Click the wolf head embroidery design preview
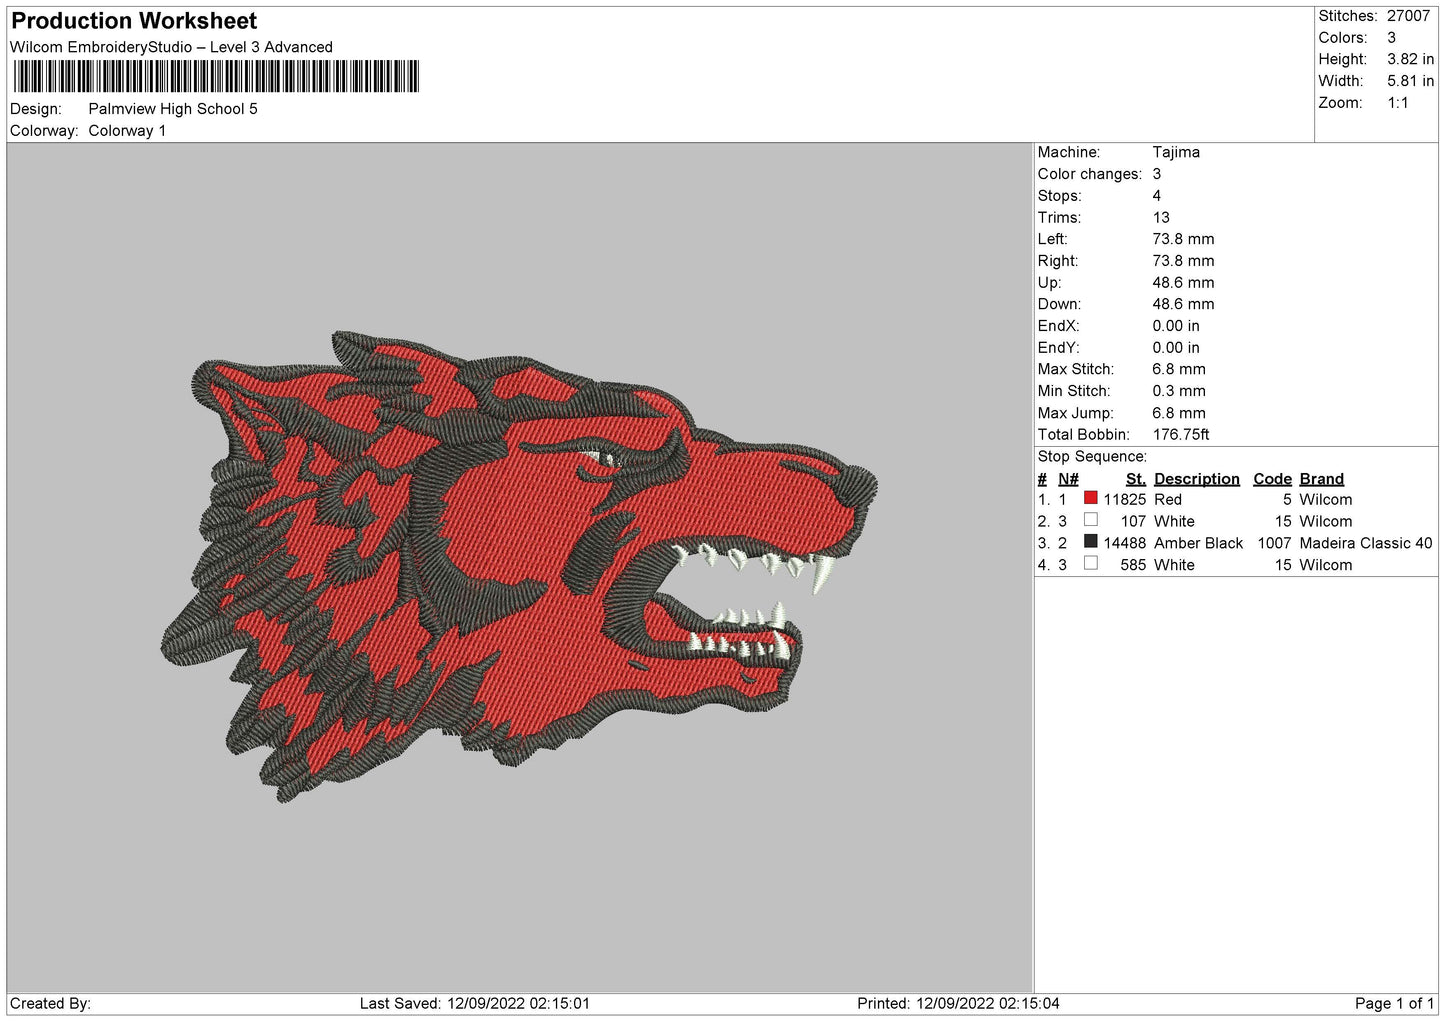The image size is (1445, 1021). 519,567
